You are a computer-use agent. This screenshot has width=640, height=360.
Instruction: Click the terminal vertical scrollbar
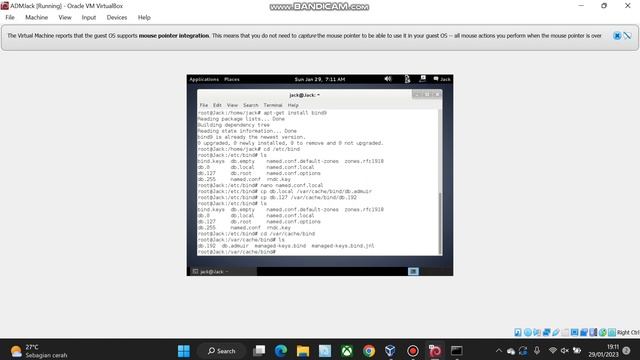(x=440, y=222)
